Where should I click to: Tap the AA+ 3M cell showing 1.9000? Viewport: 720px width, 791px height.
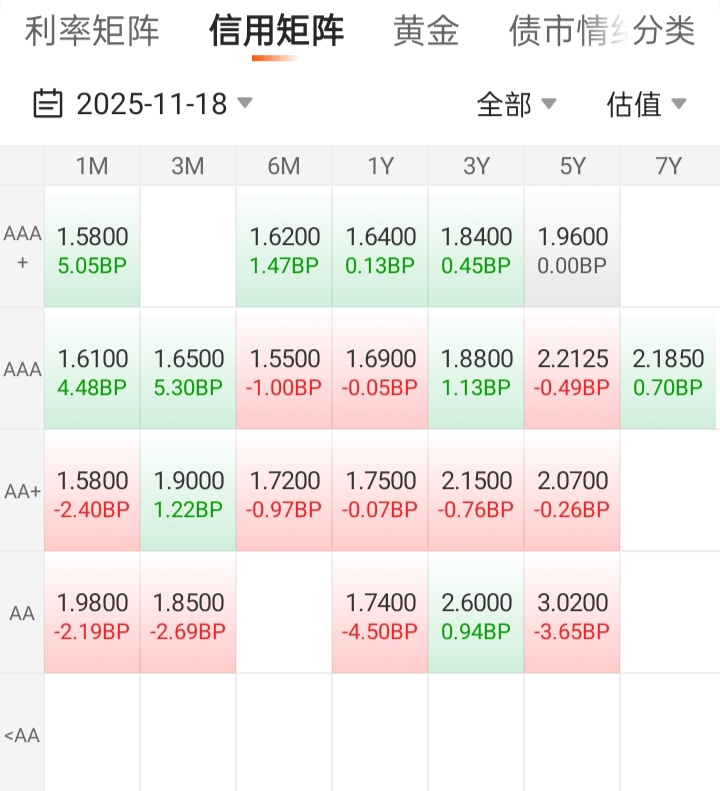(x=188, y=492)
